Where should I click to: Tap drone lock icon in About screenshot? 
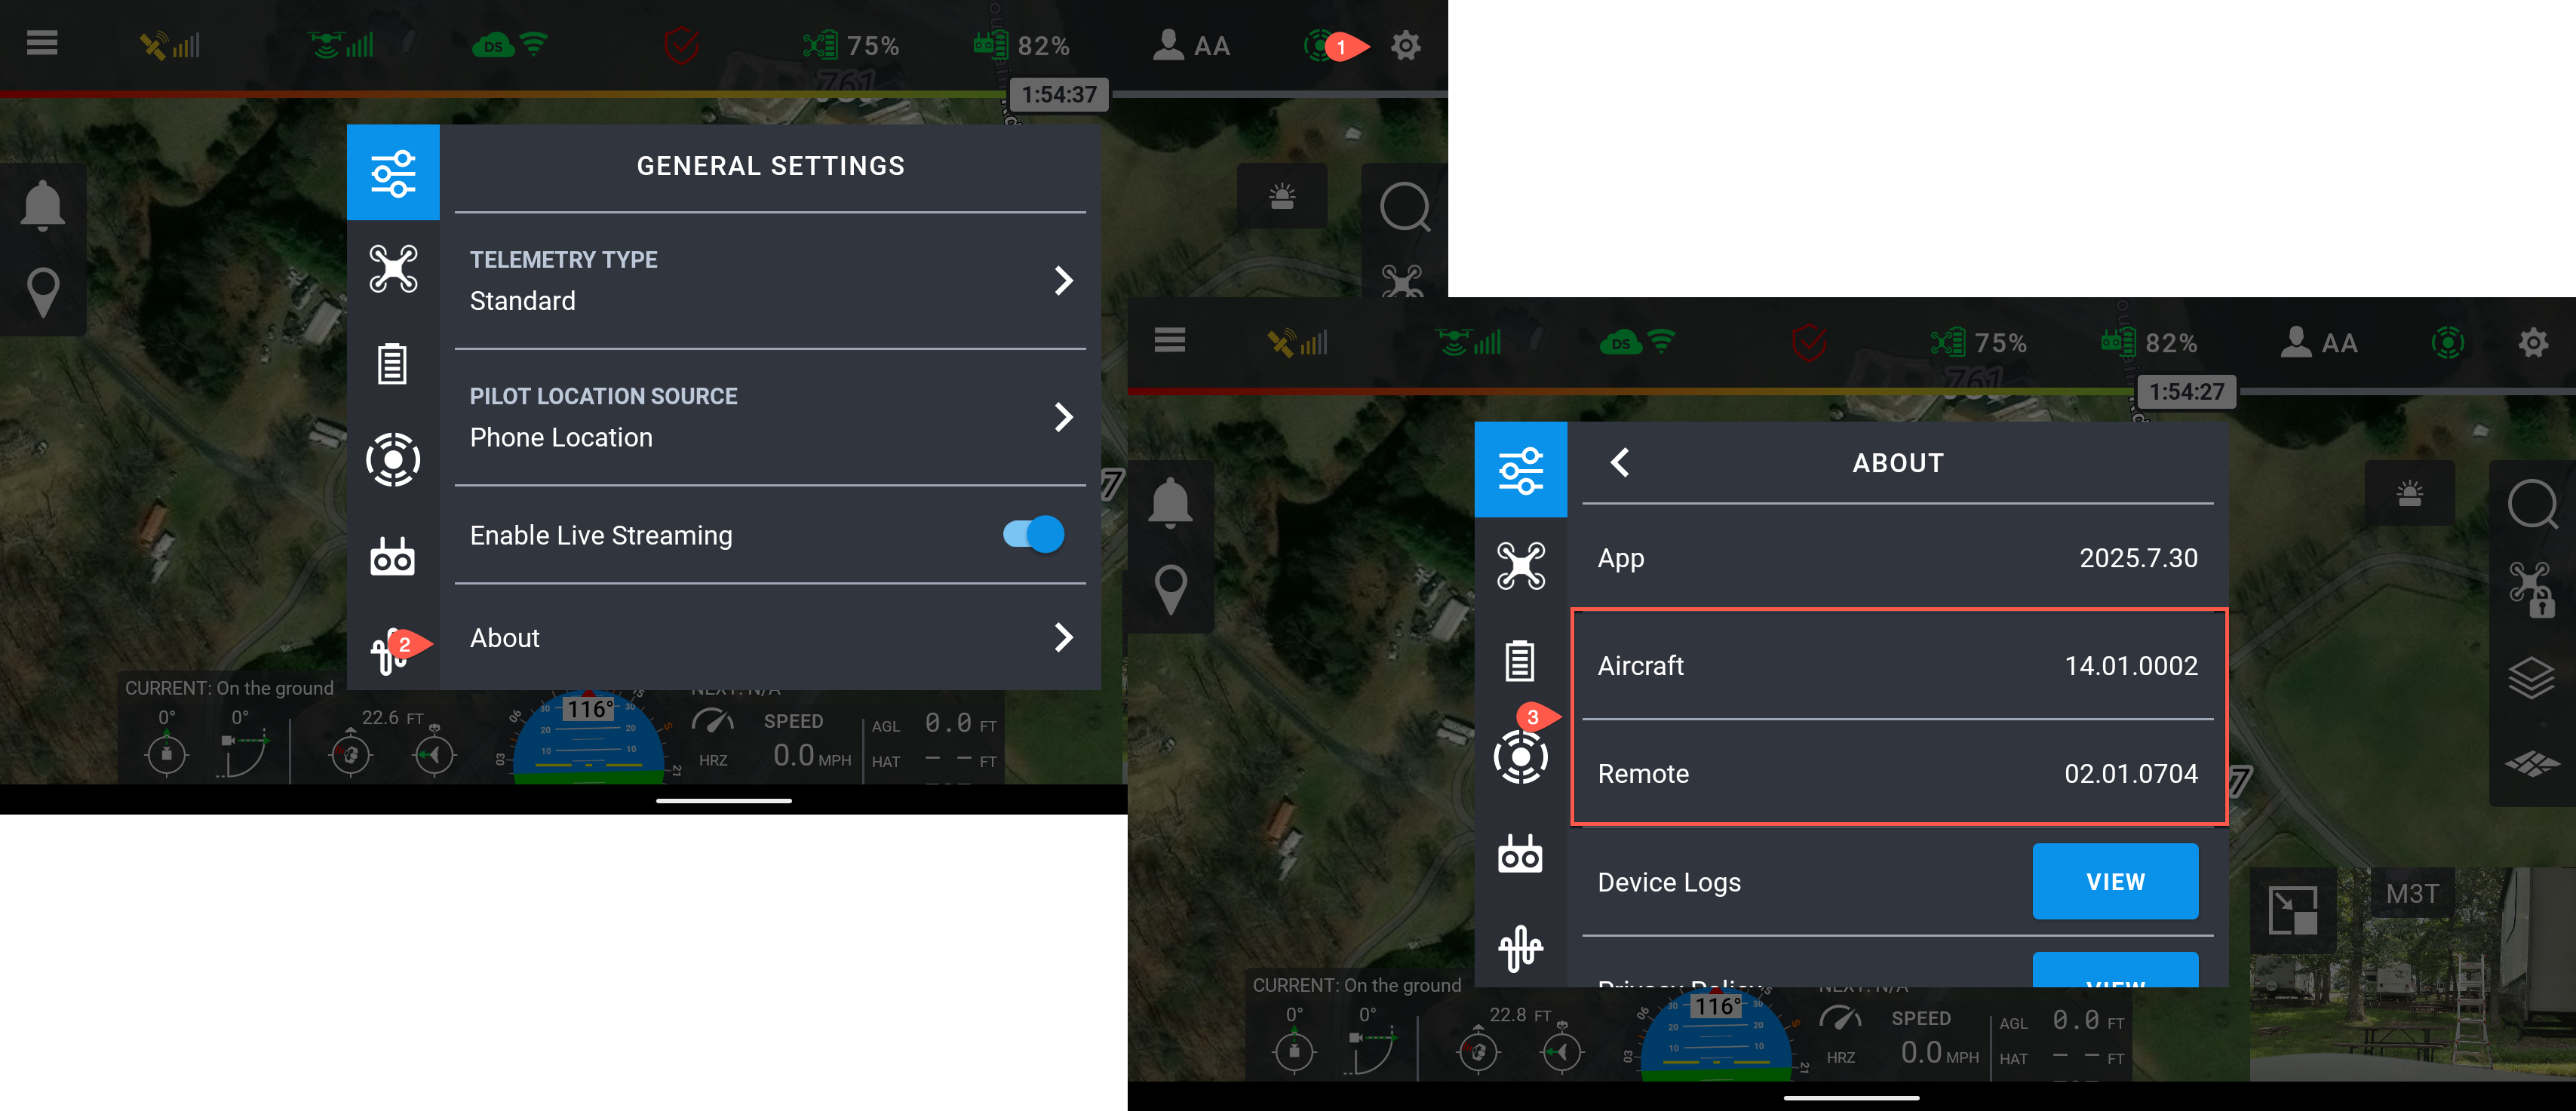point(2532,590)
